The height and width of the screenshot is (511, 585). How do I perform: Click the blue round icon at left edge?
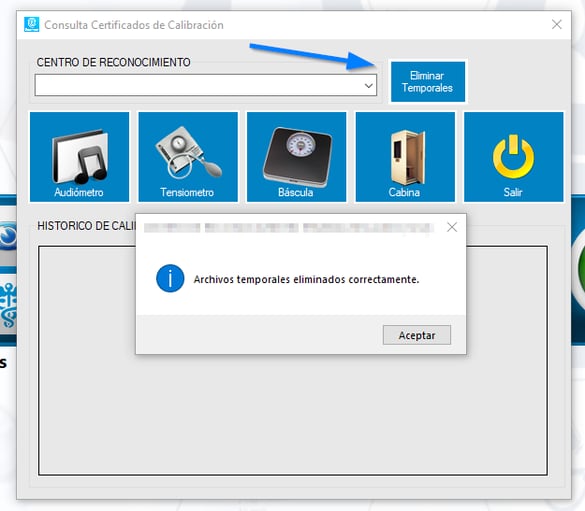(8, 236)
